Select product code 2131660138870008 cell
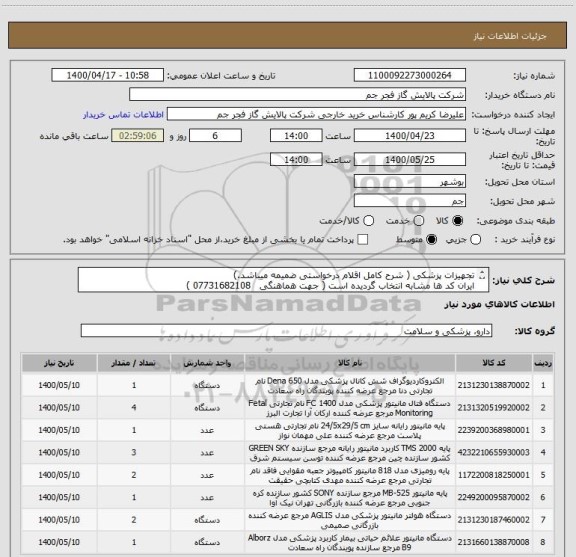The width and height of the screenshot is (576, 557). (x=494, y=542)
